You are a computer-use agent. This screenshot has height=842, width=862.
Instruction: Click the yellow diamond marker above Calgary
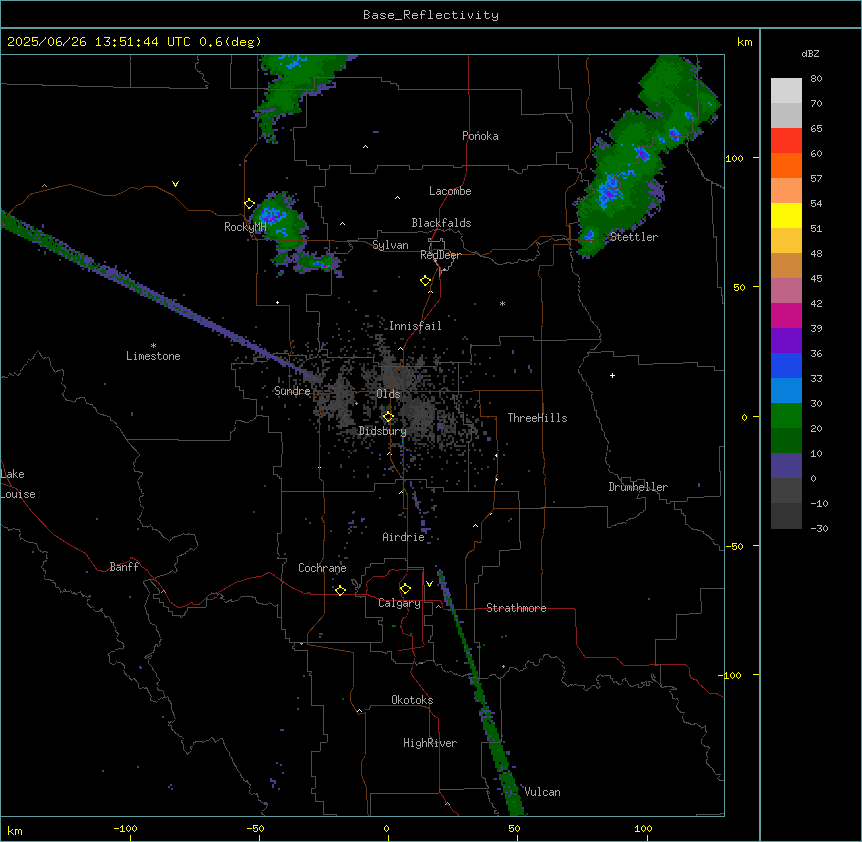pyautogui.click(x=405, y=589)
